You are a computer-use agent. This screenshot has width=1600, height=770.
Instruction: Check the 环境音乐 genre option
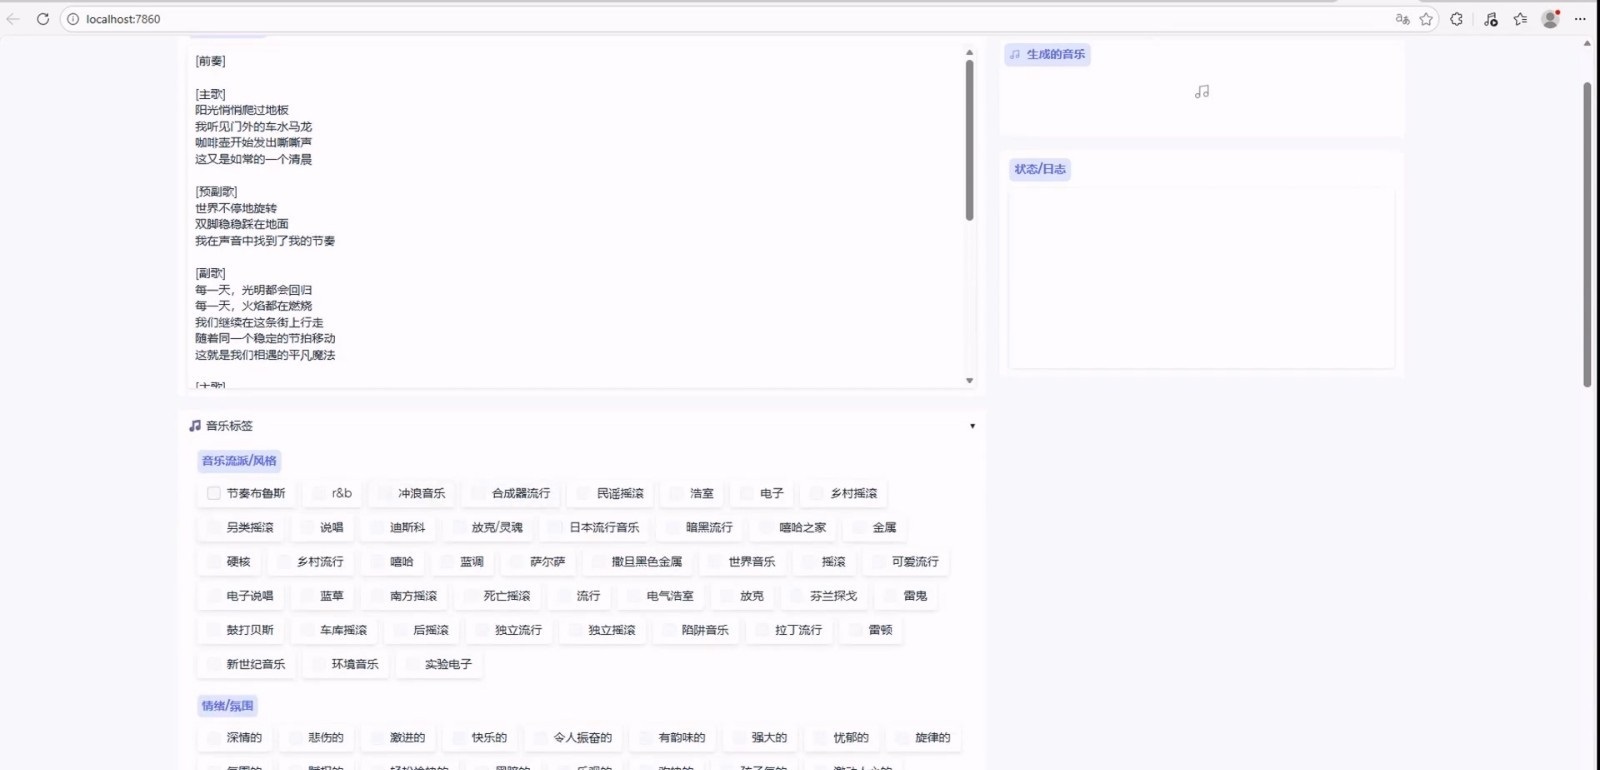pos(319,664)
